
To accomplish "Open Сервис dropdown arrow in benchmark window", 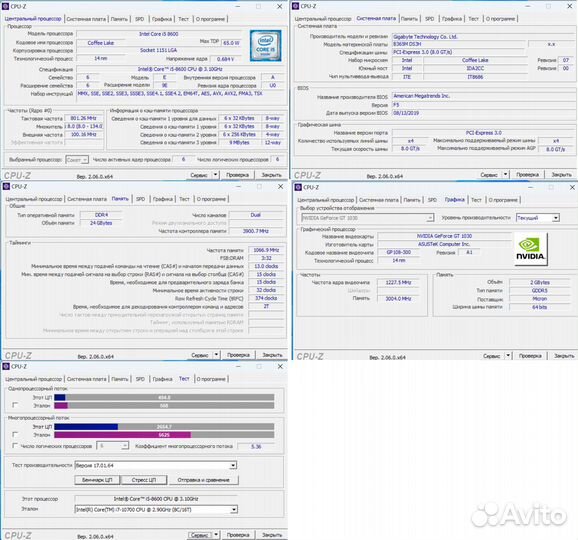I will (216, 534).
